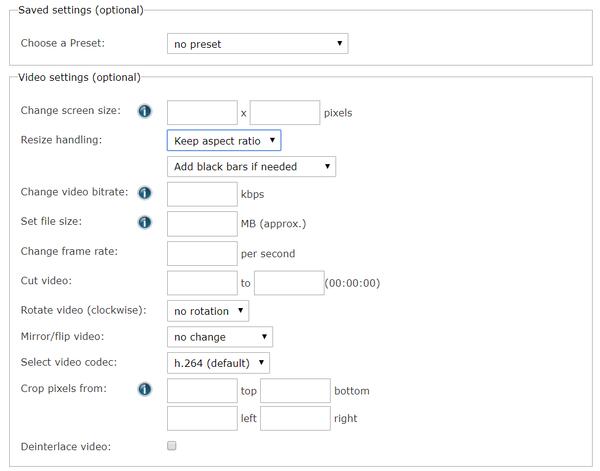Click the file size MB input field
Image resolution: width=600 pixels, height=471 pixels.
click(202, 223)
